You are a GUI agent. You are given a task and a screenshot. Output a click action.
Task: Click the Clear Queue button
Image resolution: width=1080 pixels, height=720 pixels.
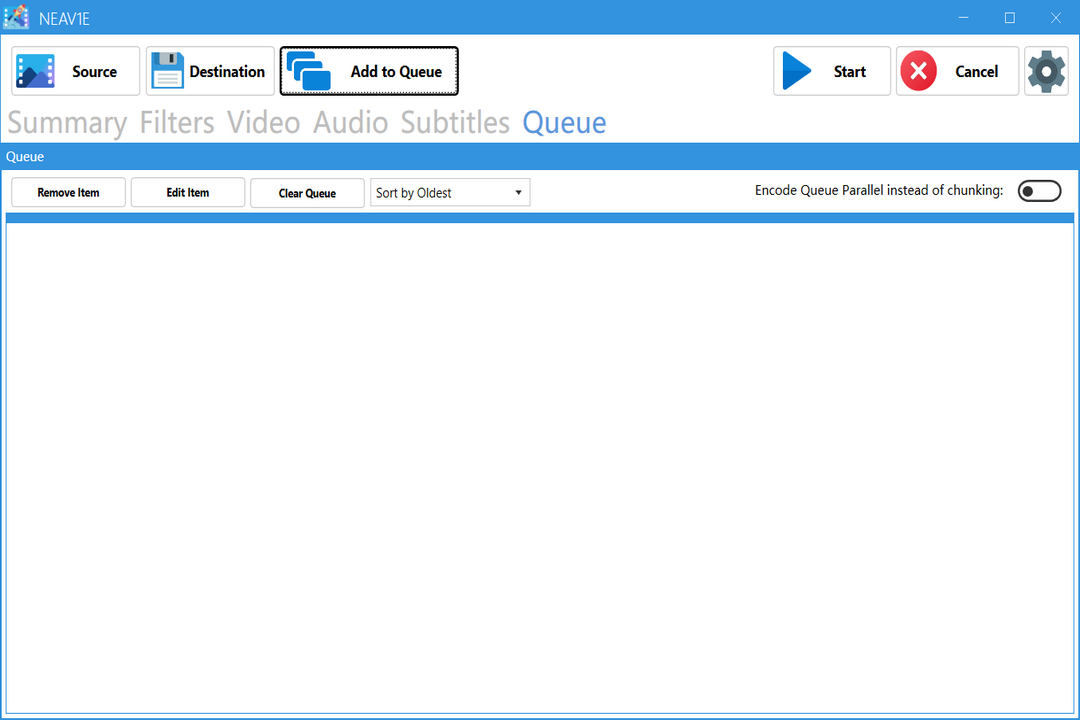[307, 193]
